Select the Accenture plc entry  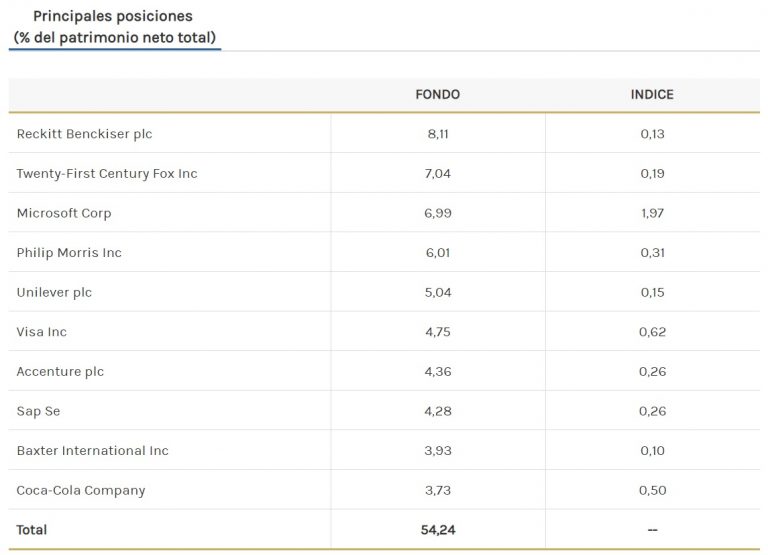point(60,371)
